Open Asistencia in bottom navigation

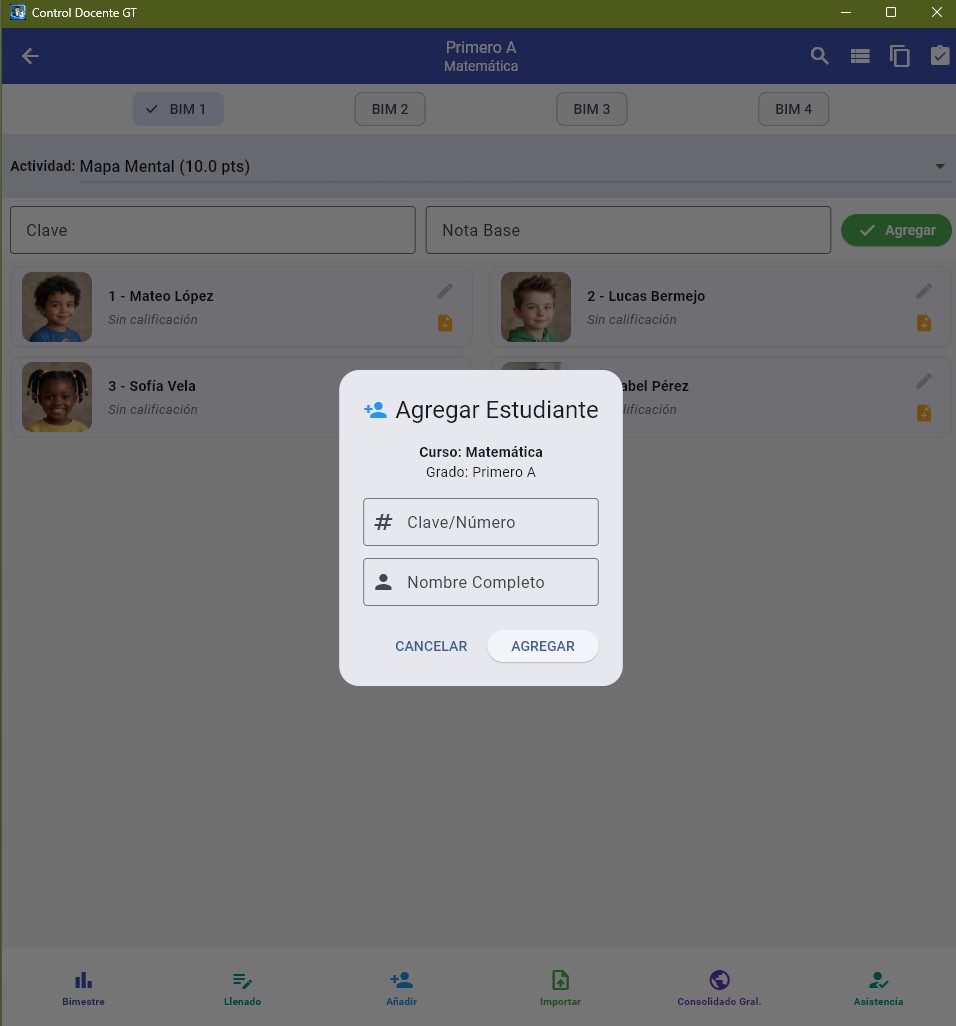point(878,988)
